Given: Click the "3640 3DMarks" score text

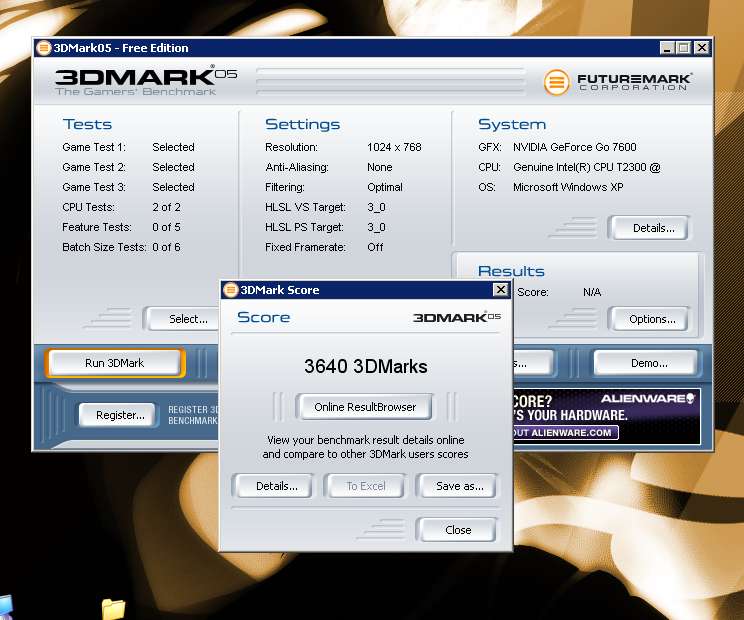Looking at the screenshot, I should pyautogui.click(x=365, y=367).
